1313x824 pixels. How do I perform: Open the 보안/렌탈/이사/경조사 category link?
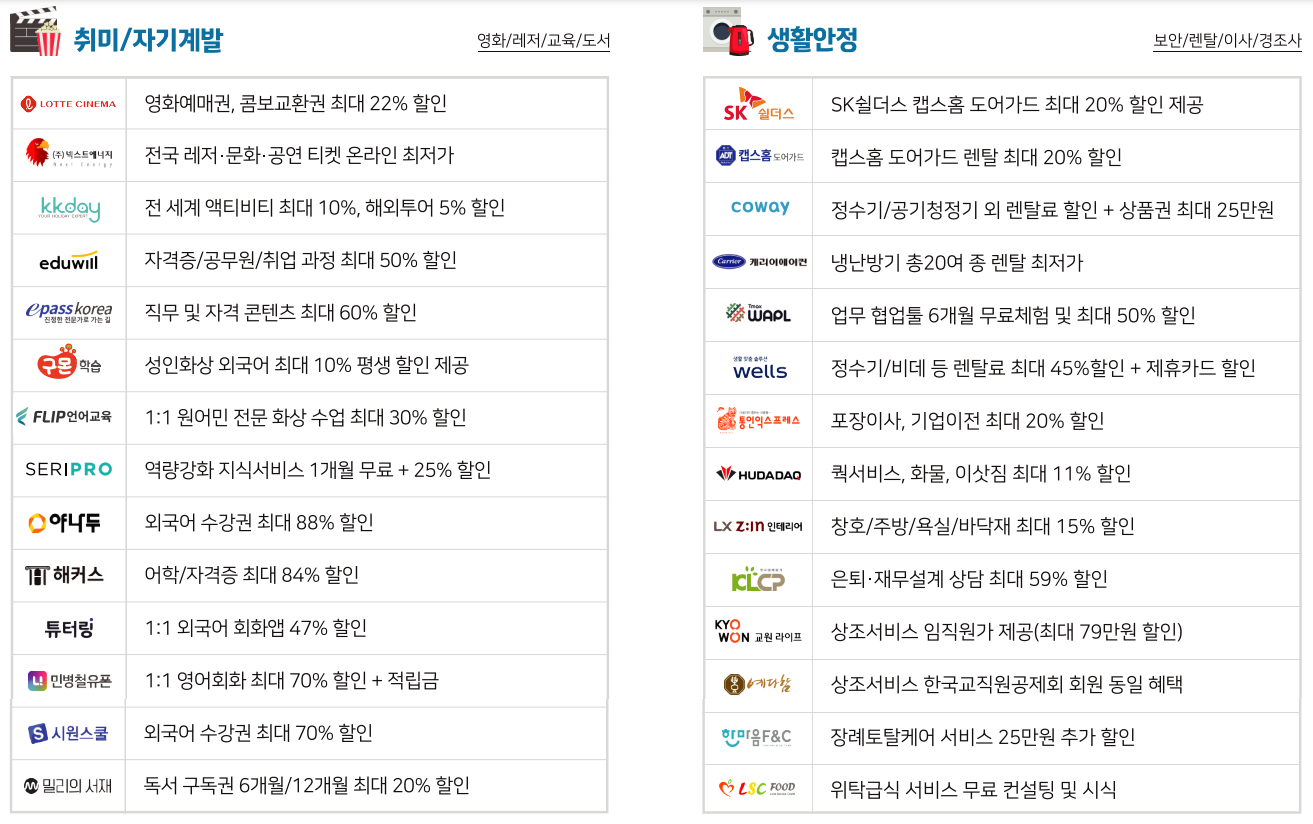[1227, 41]
